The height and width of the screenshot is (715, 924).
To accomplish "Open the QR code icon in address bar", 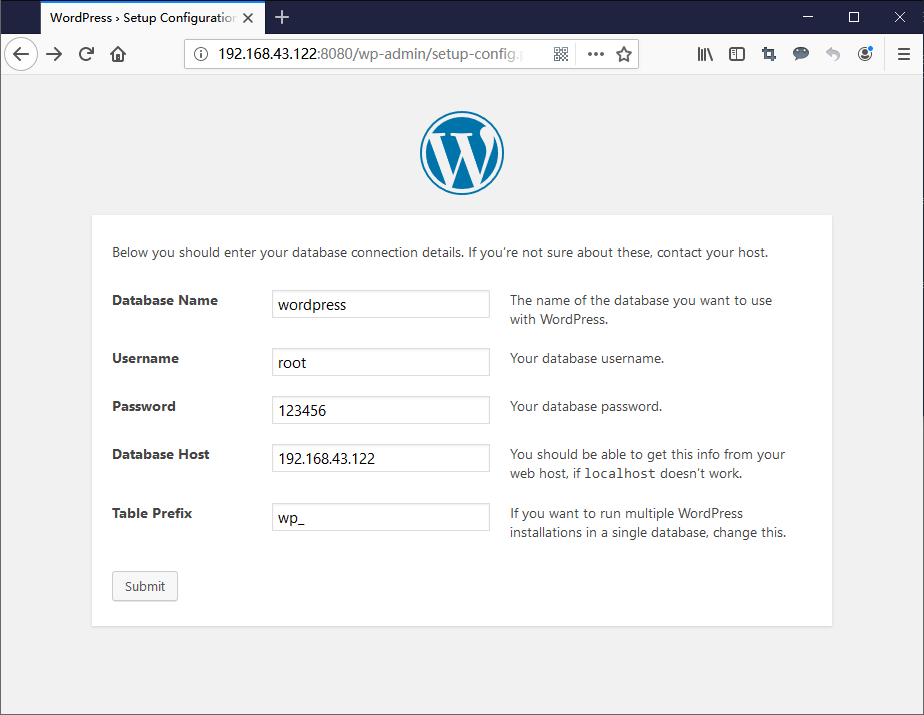I will [x=561, y=54].
